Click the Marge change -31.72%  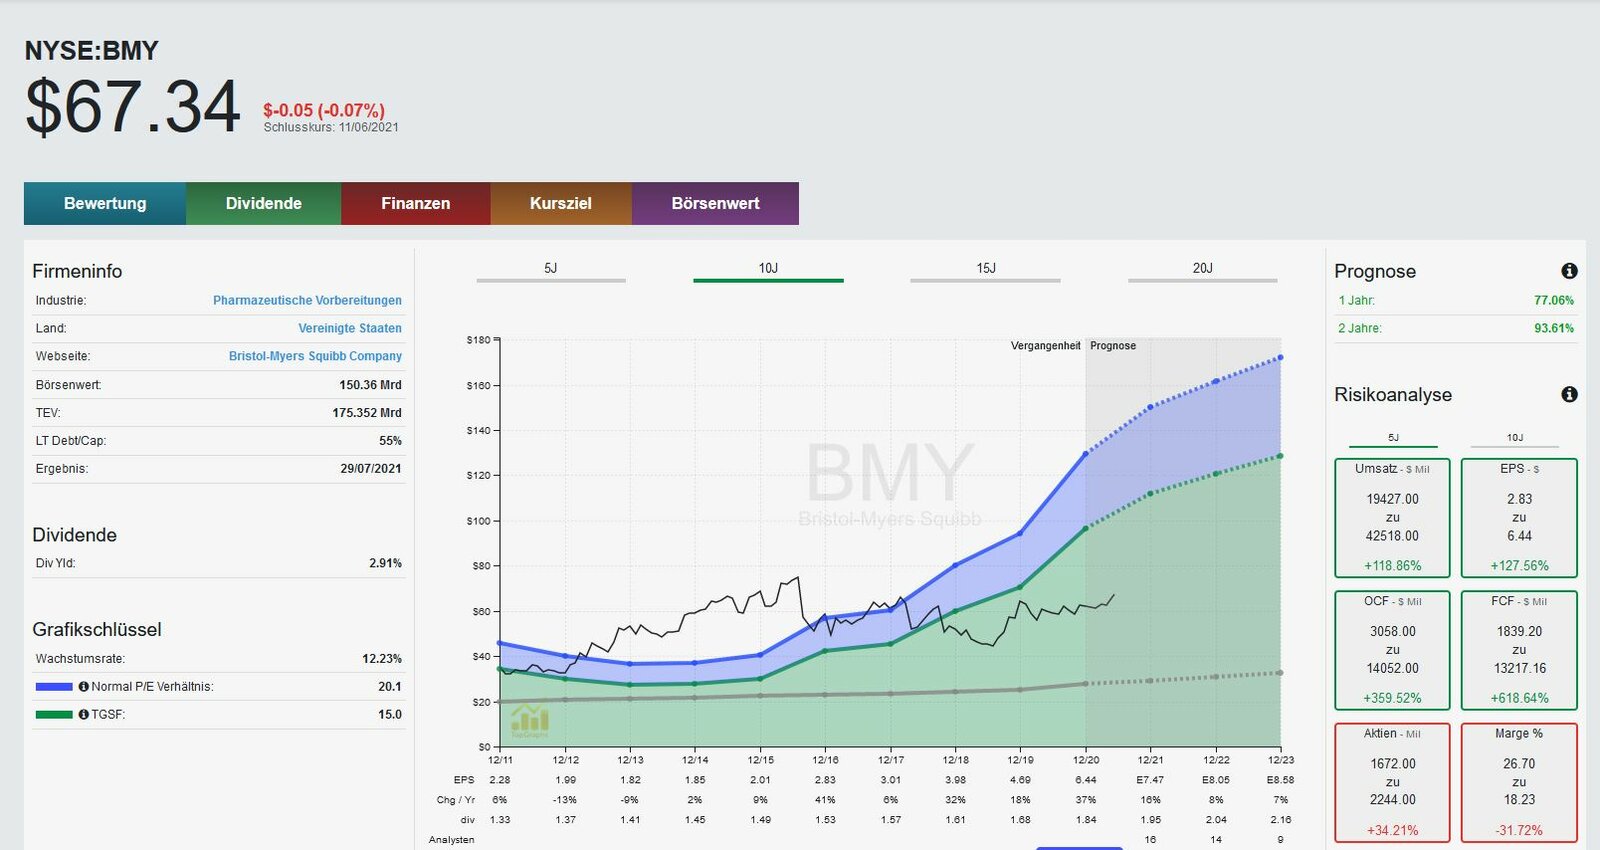click(1519, 830)
